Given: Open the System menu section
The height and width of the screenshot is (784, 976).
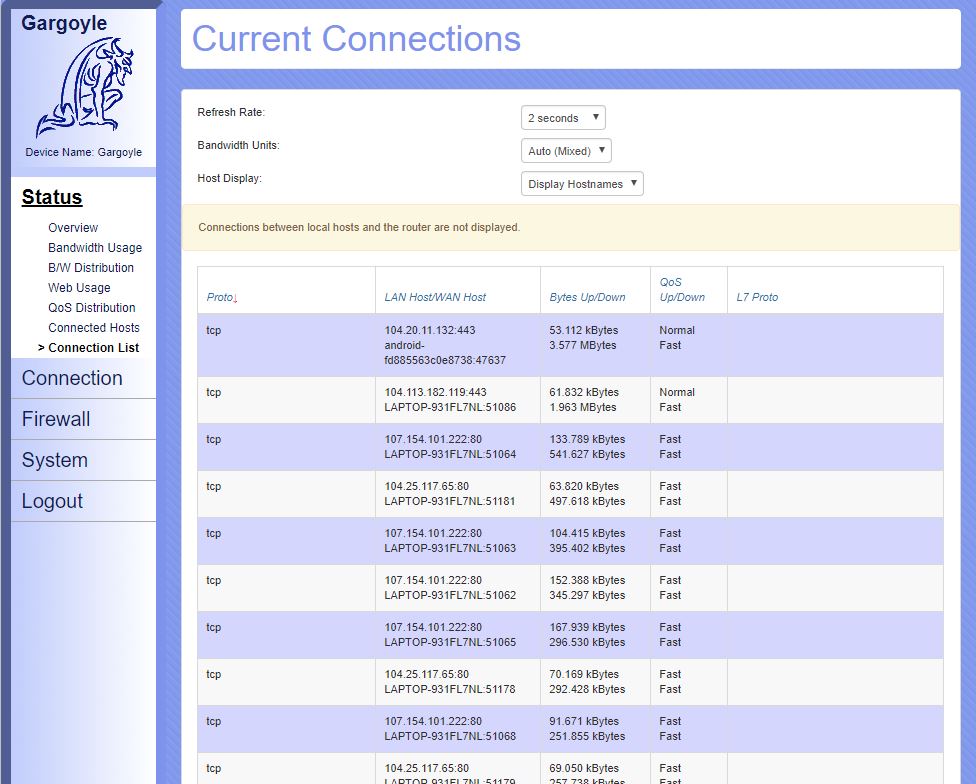Looking at the screenshot, I should coord(55,460).
